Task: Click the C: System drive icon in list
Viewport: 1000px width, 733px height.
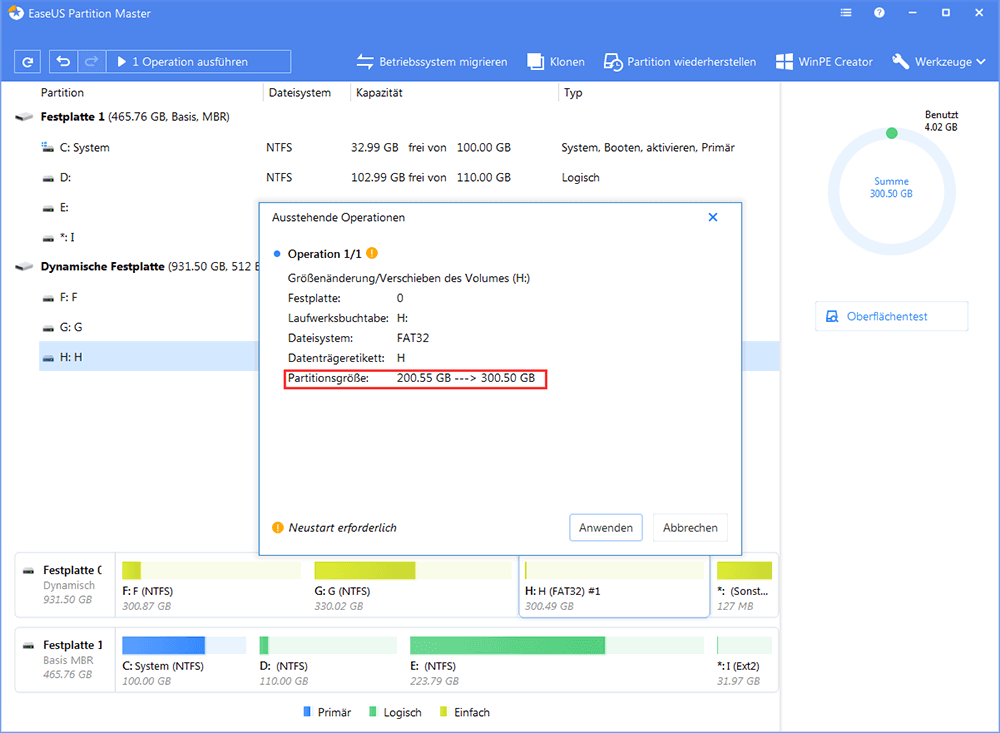Action: pyautogui.click(x=48, y=147)
